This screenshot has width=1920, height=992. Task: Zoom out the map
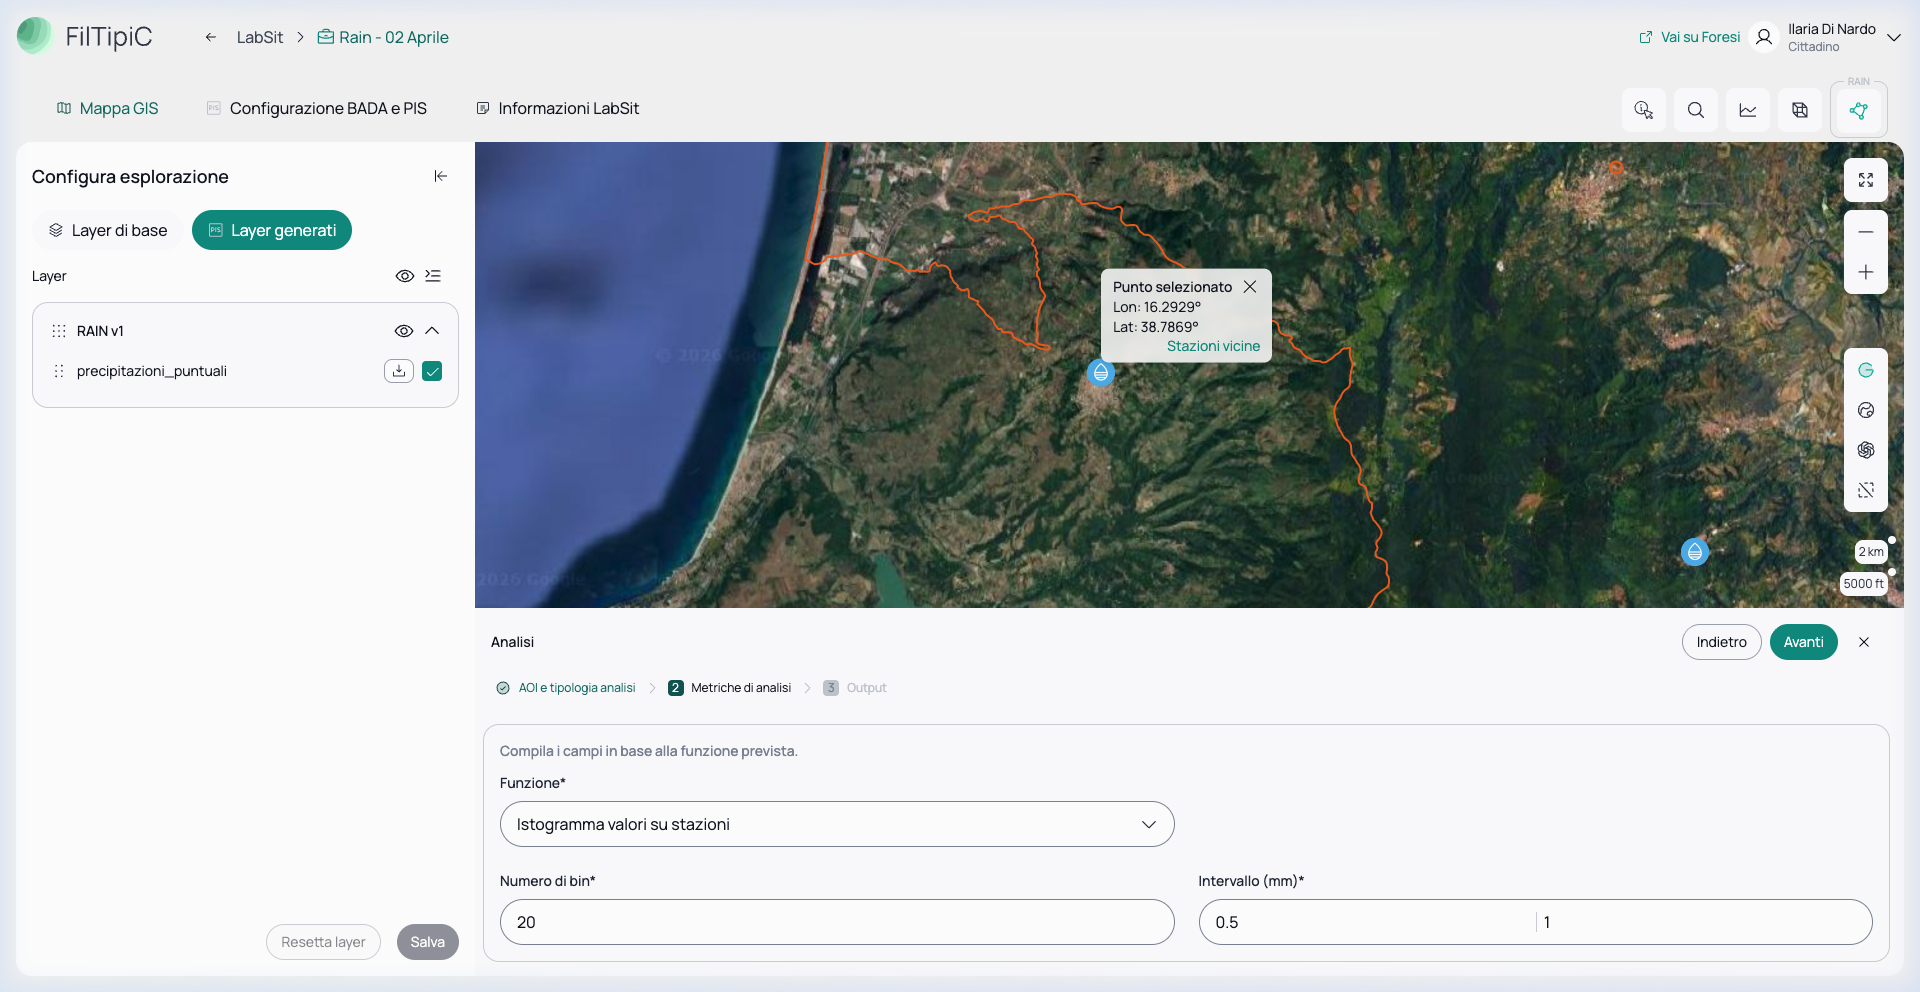click(1866, 232)
